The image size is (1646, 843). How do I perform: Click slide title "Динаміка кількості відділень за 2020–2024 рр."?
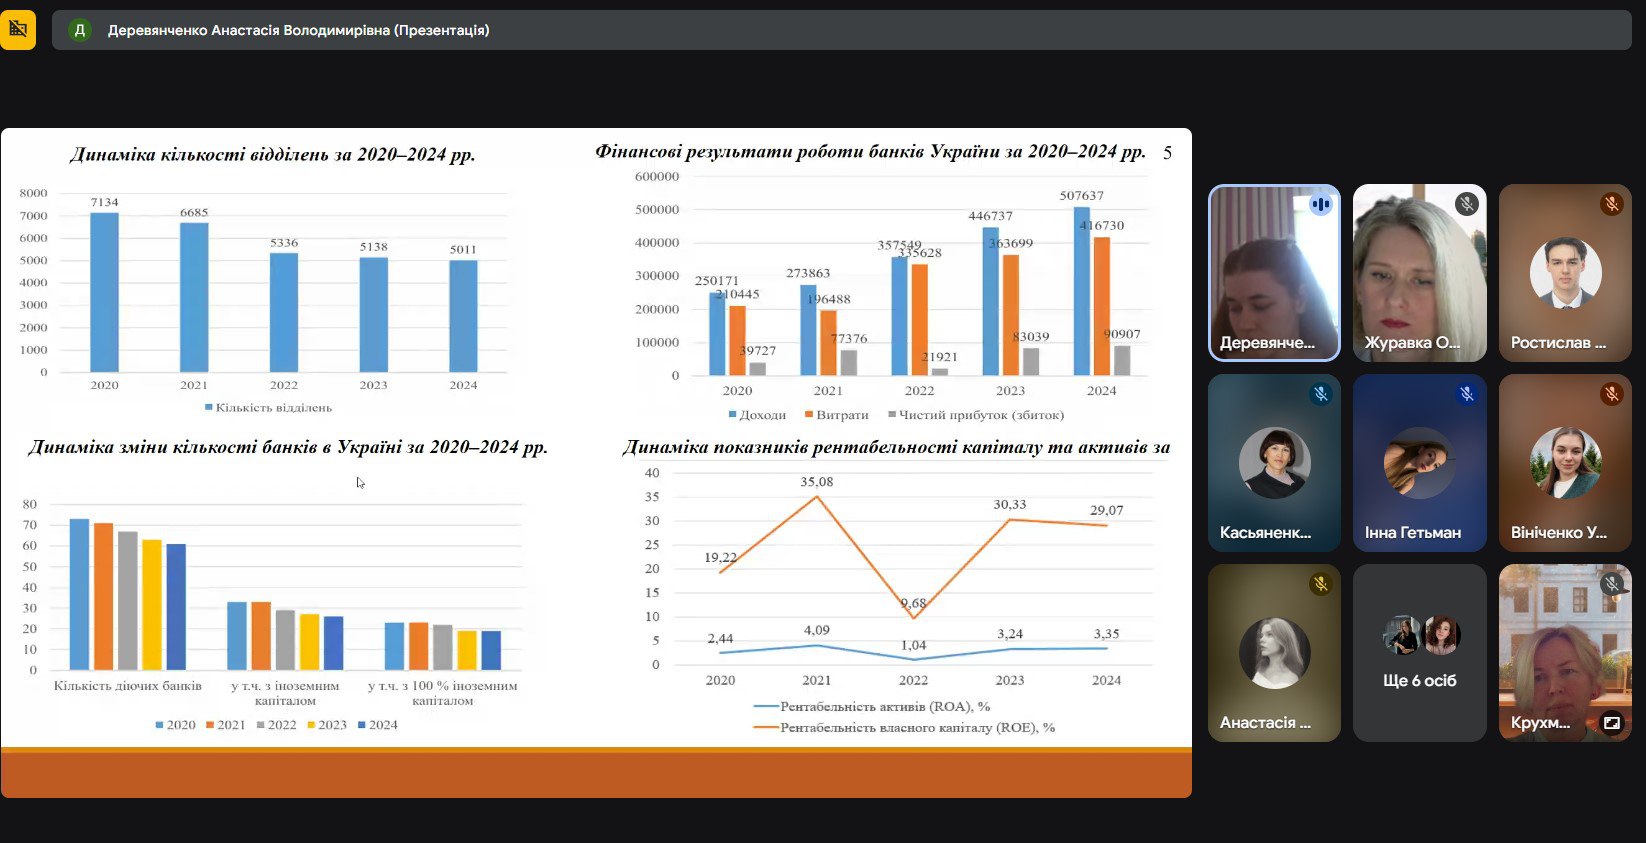tap(272, 155)
